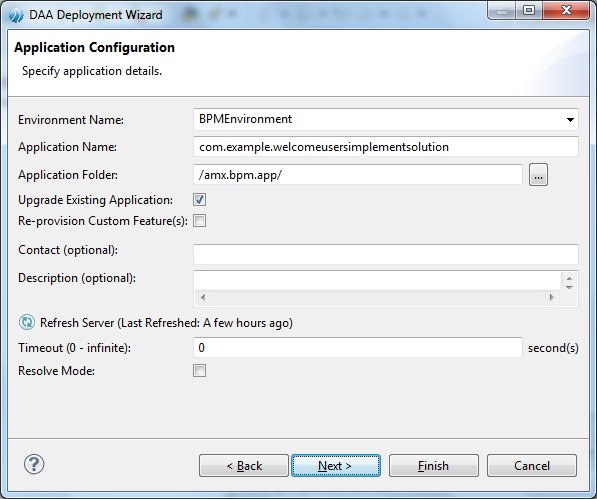Open help via question mark icon
The image size is (597, 499).
coord(34,464)
